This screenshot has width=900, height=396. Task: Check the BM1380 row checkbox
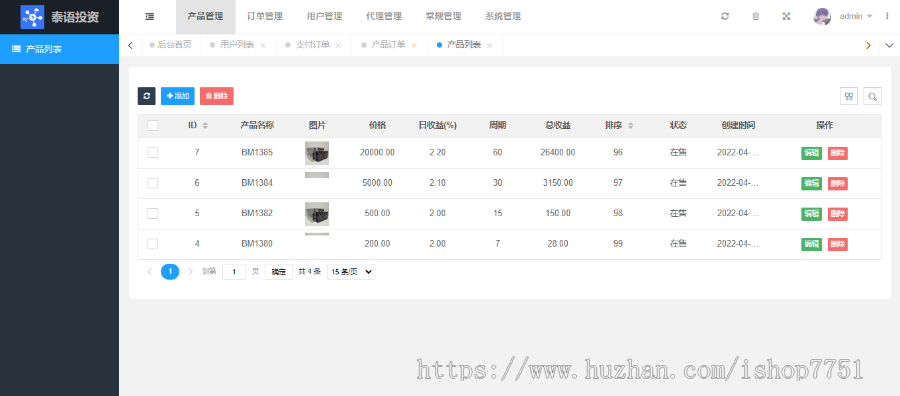[153, 244]
